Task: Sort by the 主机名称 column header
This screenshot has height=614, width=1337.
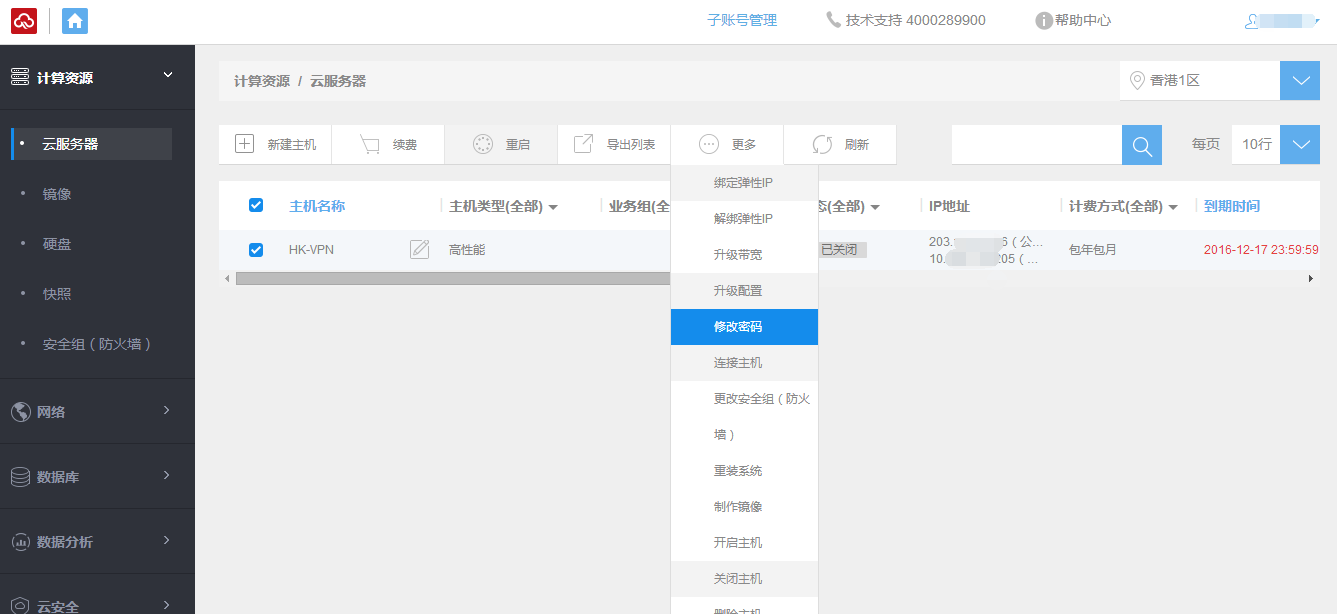Action: click(317, 206)
